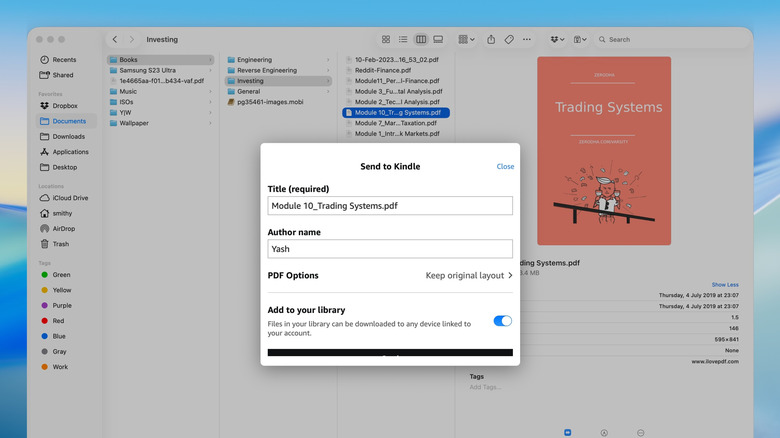
Task: Click the Share icon in toolbar
Action: point(491,40)
